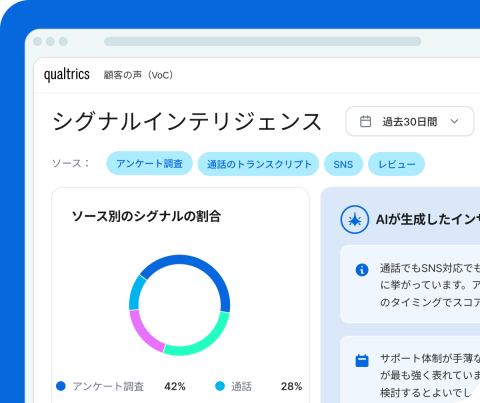
Task: Click the 42% legend value
Action: [x=175, y=386]
